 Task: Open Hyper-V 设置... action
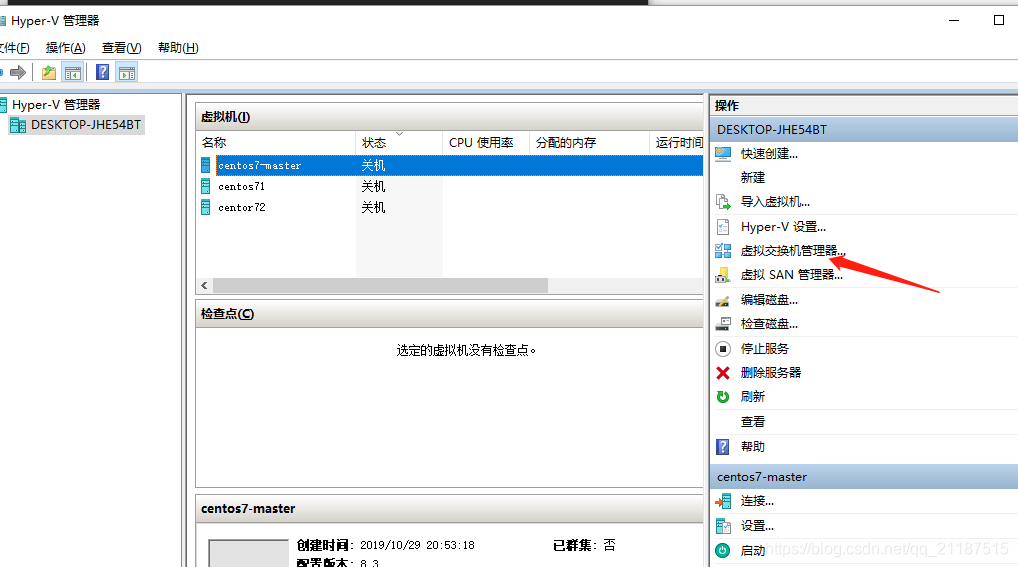click(x=783, y=227)
